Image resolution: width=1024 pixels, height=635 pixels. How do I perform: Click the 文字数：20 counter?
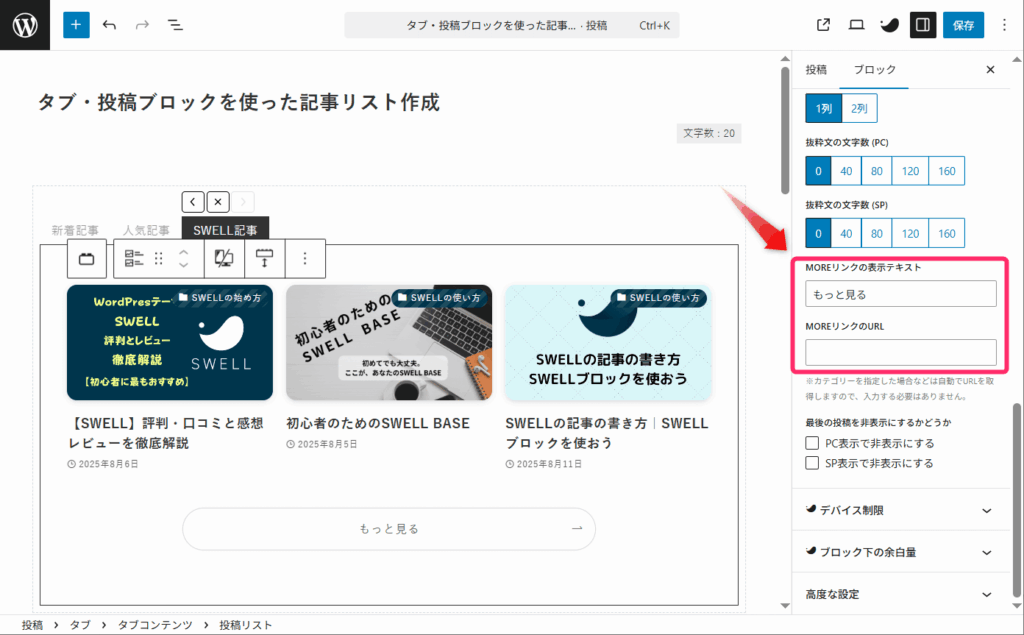(x=709, y=133)
